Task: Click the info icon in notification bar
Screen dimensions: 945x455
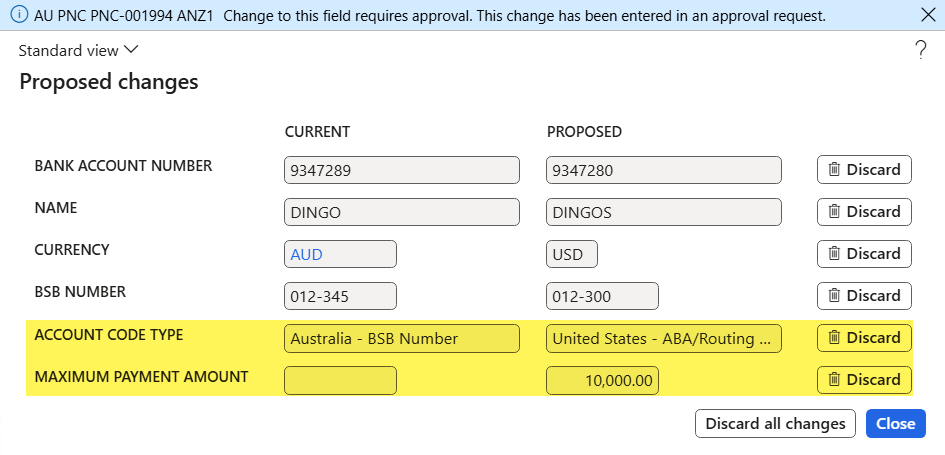Action: coord(19,15)
